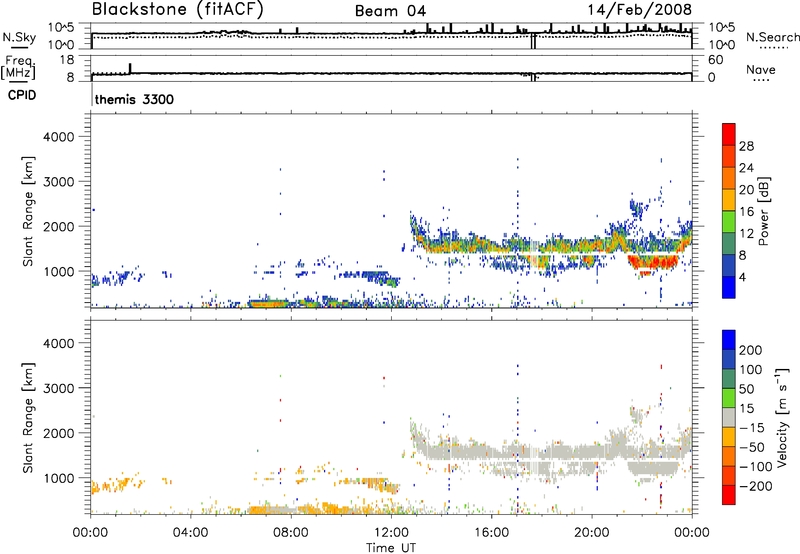Click the 'CPID' label
800x554 pixels.
[x=22, y=95]
